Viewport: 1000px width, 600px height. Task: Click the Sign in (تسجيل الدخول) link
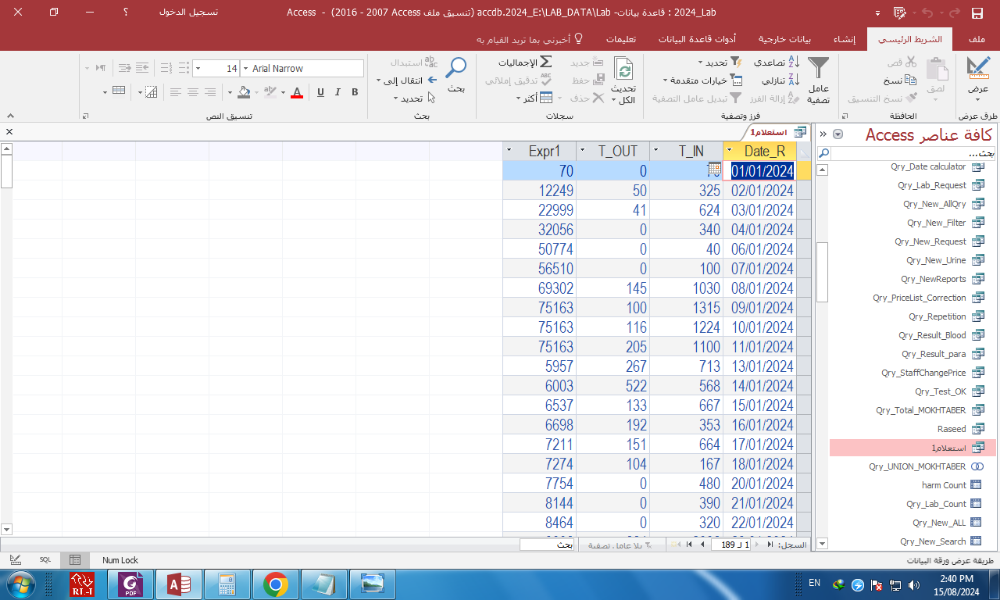[188, 12]
